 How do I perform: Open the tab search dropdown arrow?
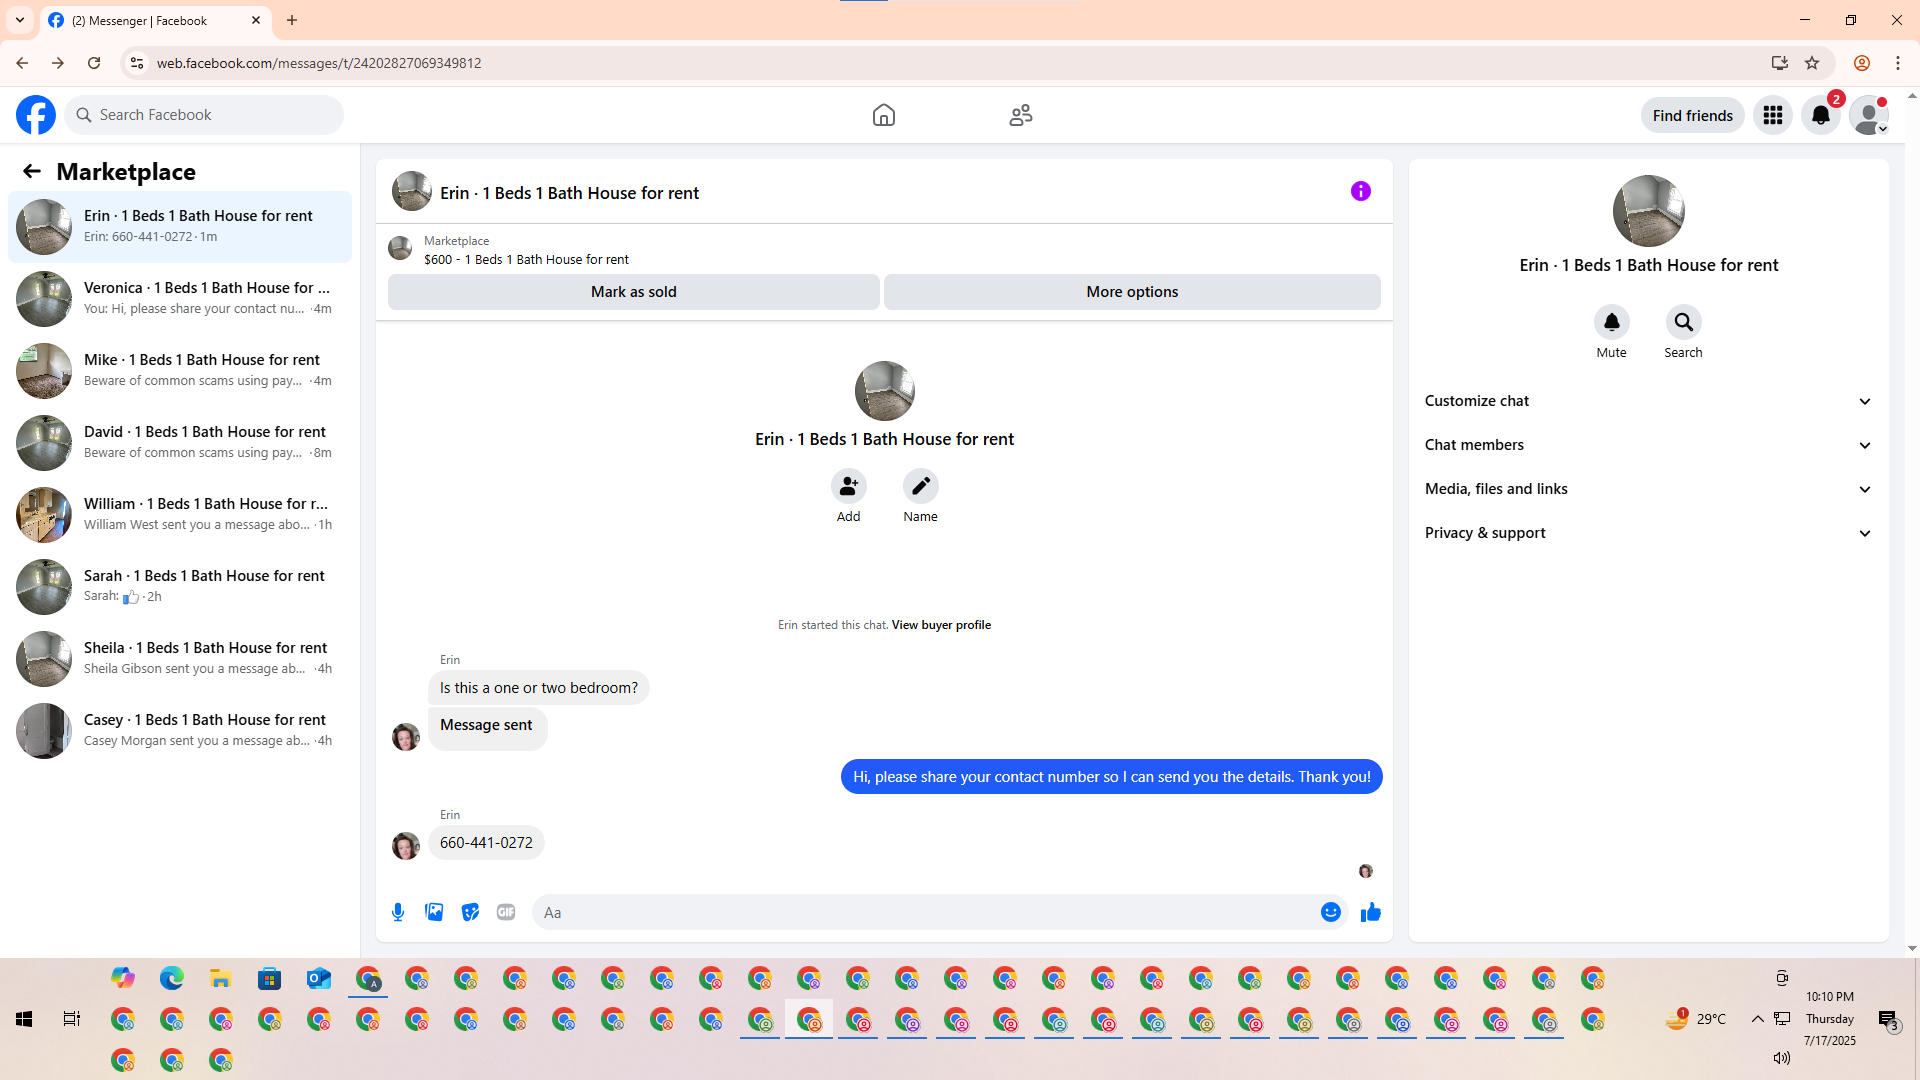pyautogui.click(x=20, y=20)
